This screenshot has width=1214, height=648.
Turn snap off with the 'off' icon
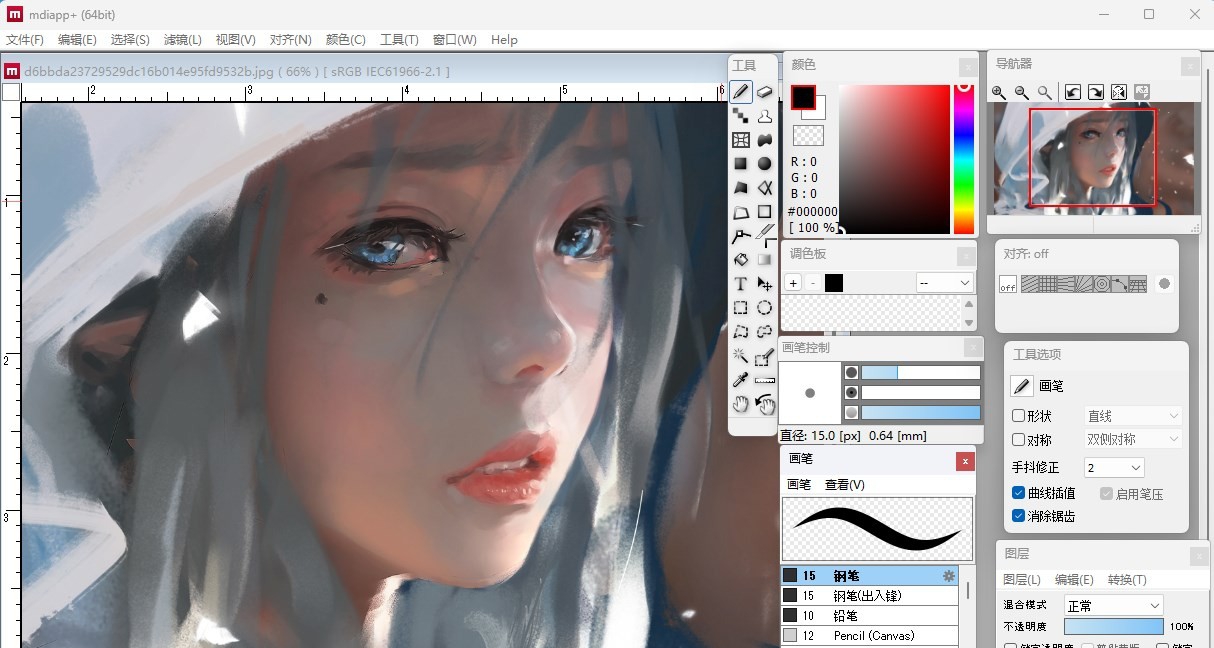pyautogui.click(x=1008, y=284)
